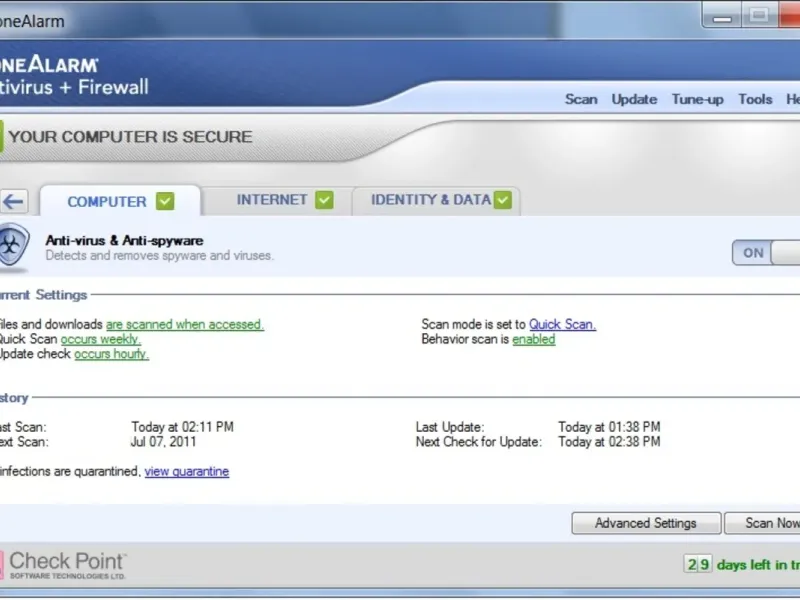
Task: Click green checkmark on INTERNET tab
Action: [x=324, y=199]
